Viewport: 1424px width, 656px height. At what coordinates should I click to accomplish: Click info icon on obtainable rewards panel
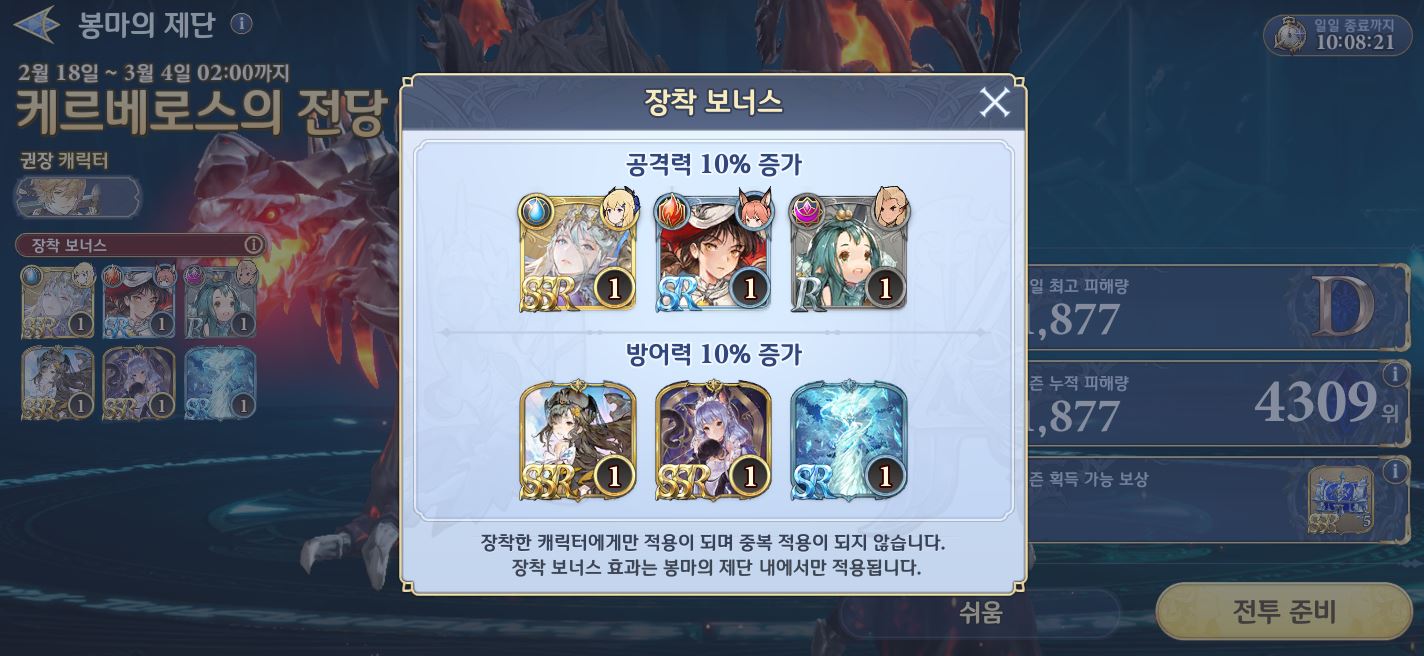(1392, 470)
